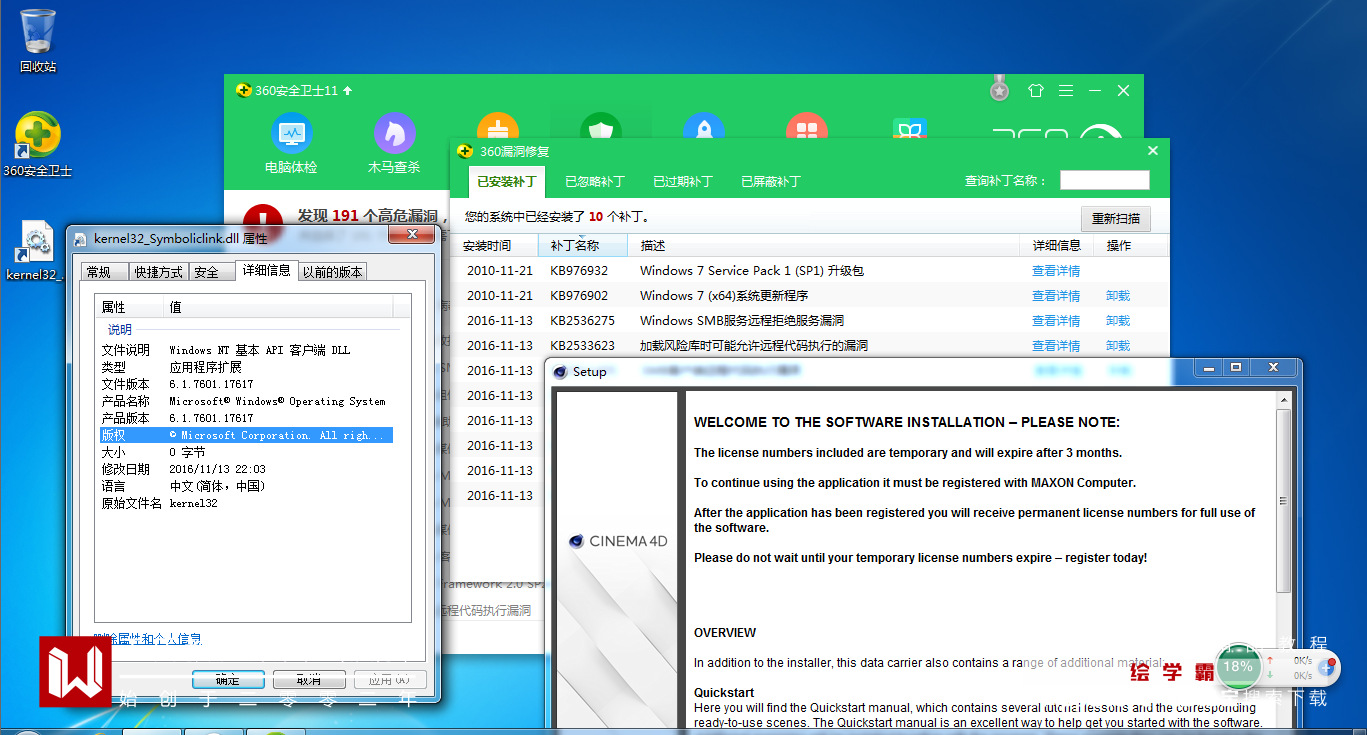Viewport: 1367px width, 735px height.
Task: Open the Recycle Bin desktop icon
Action: [38, 40]
